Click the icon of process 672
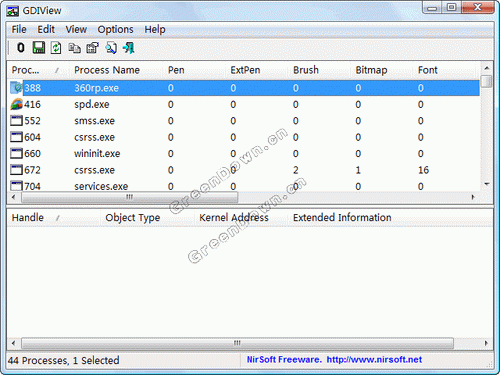This screenshot has height=375, width=500. [x=16, y=170]
